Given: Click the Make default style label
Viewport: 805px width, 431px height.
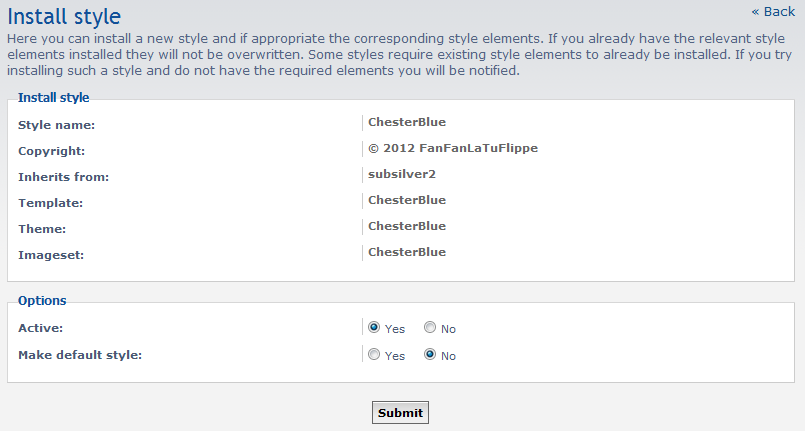Looking at the screenshot, I should pyautogui.click(x=80, y=355).
